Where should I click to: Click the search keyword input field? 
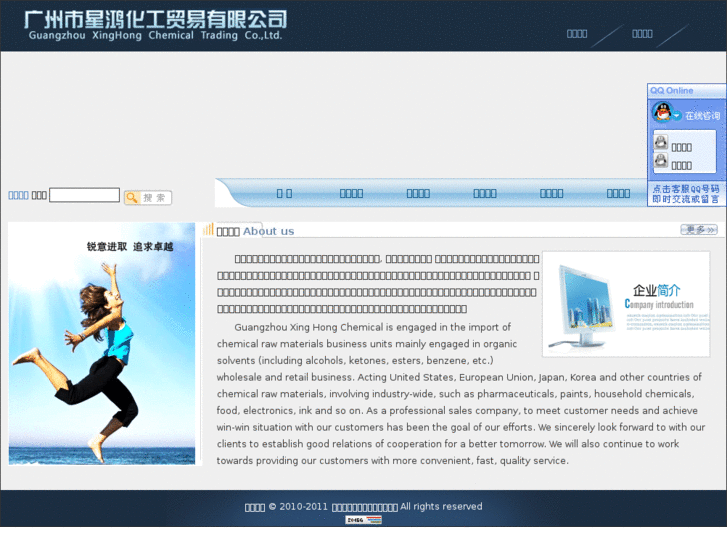(x=84, y=195)
